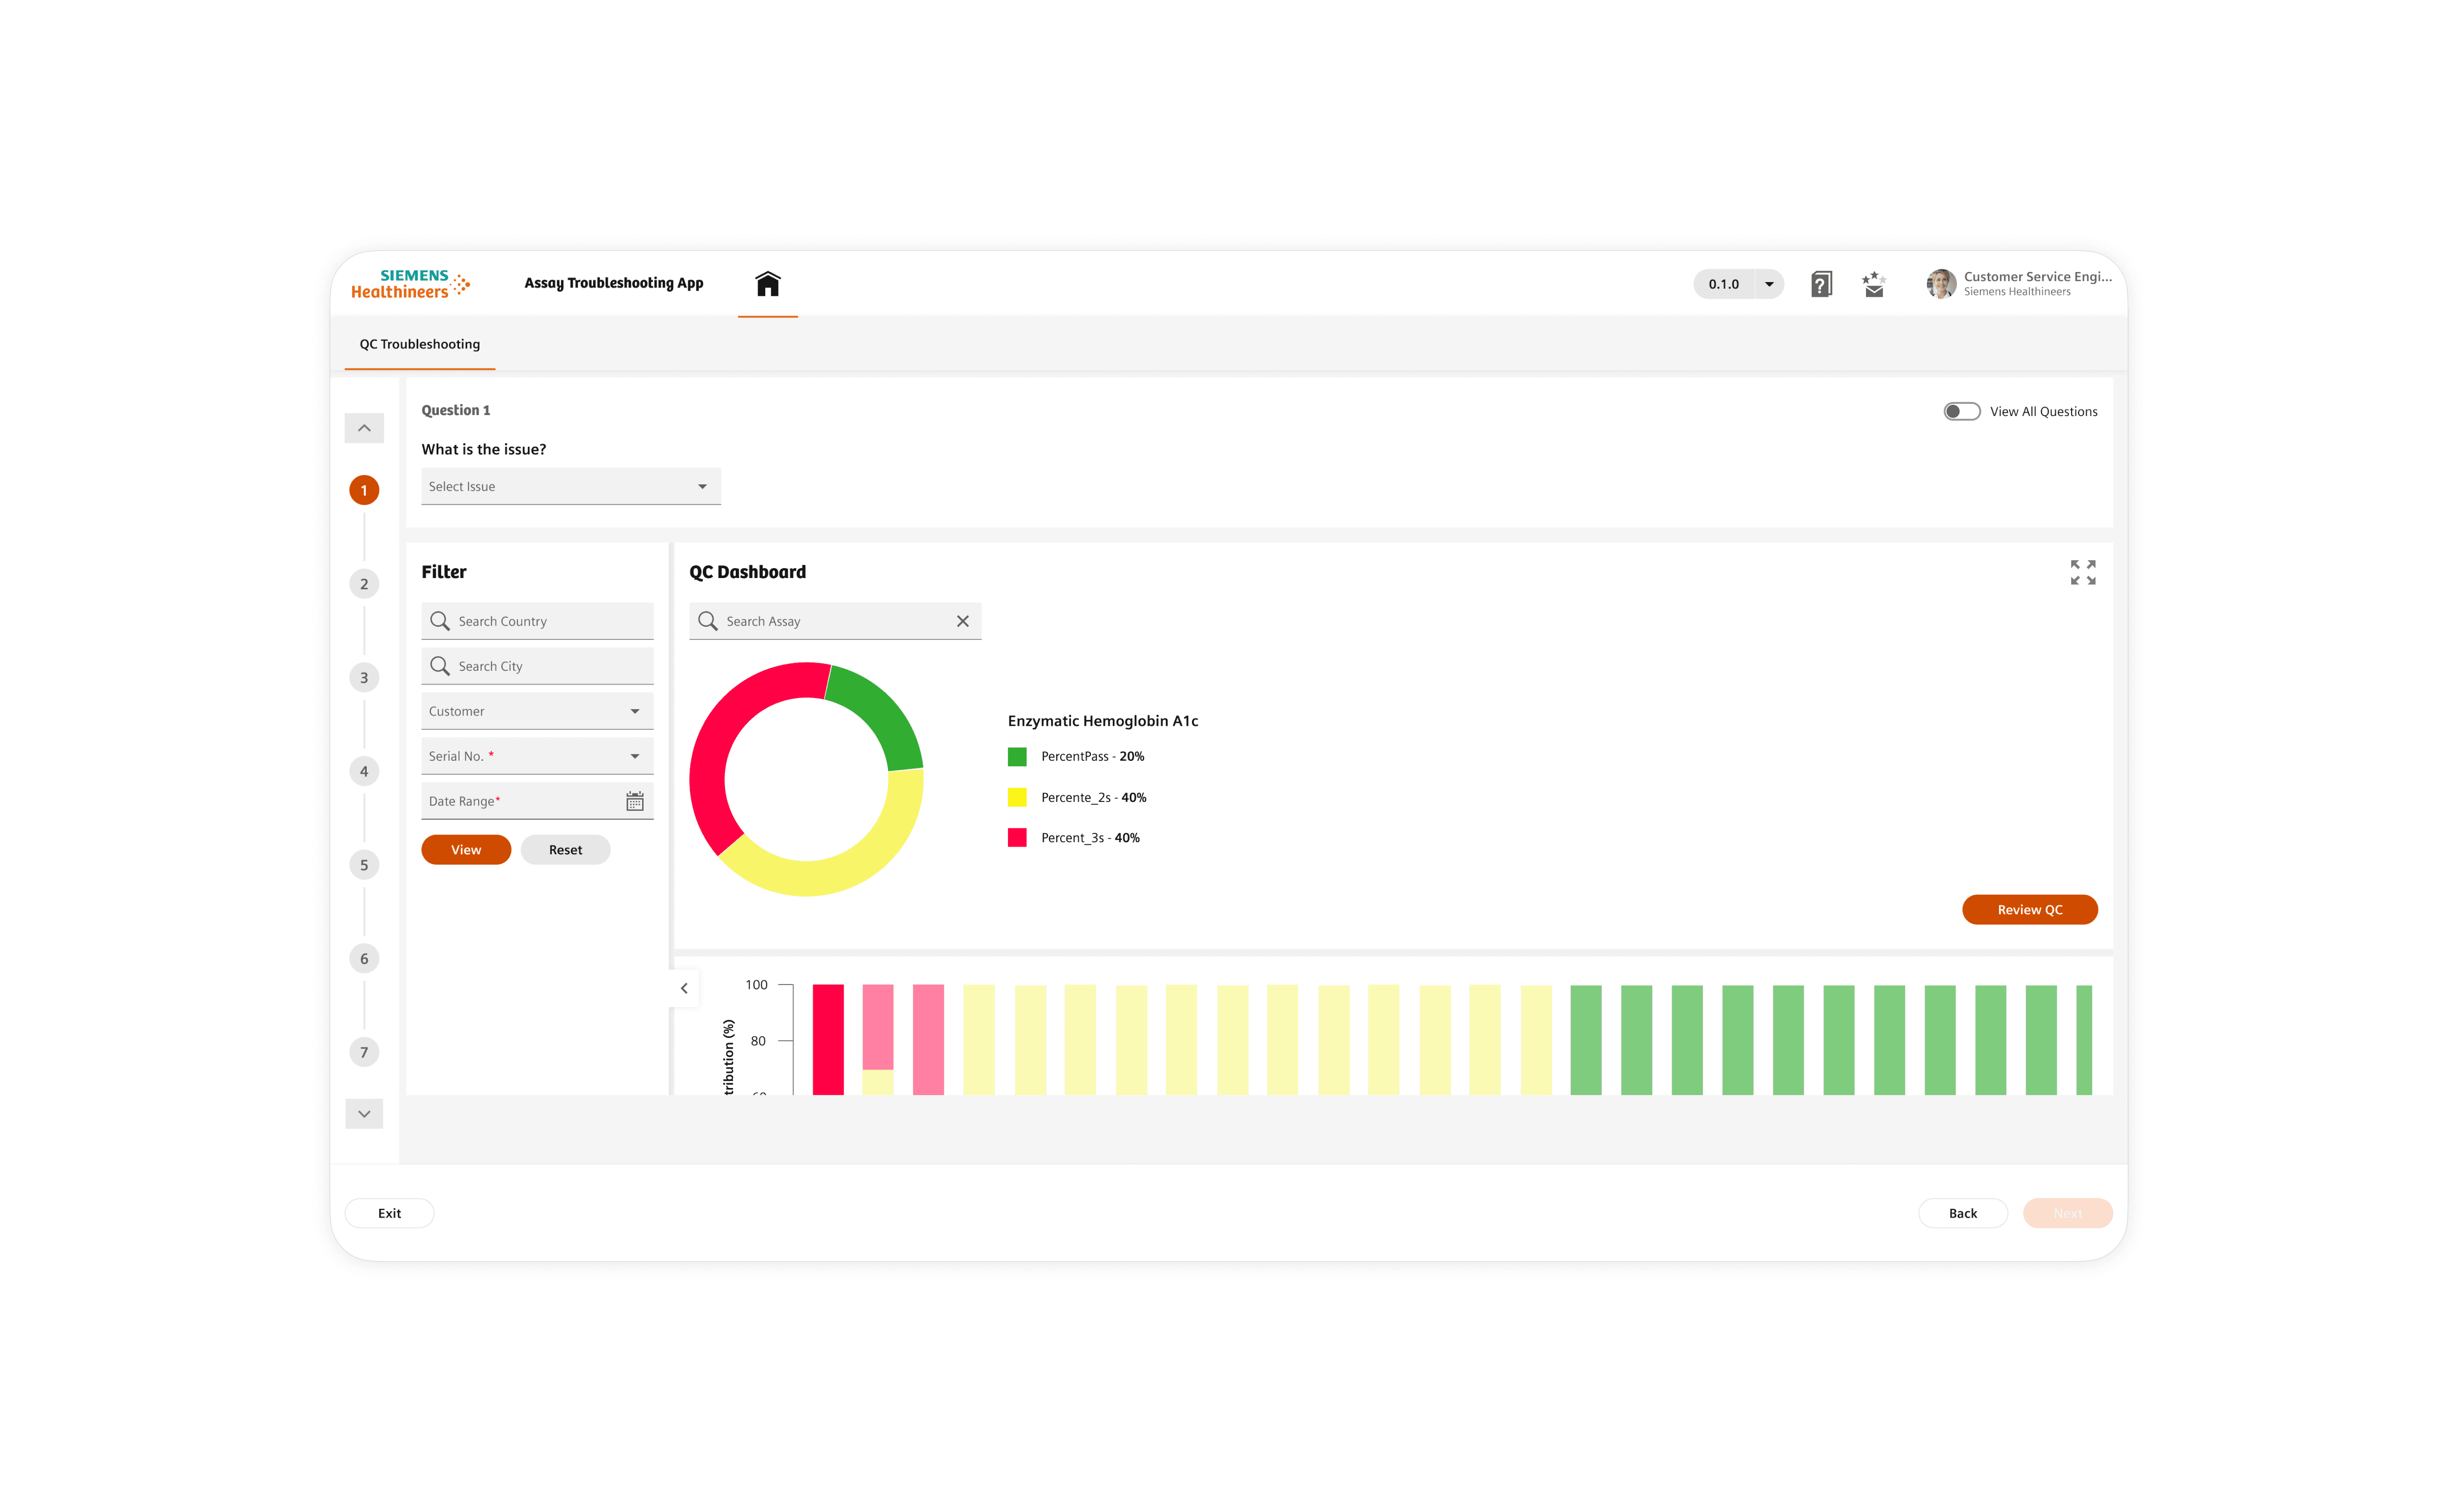
Task: Collapse the Filter panel arrow
Action: coord(684,988)
